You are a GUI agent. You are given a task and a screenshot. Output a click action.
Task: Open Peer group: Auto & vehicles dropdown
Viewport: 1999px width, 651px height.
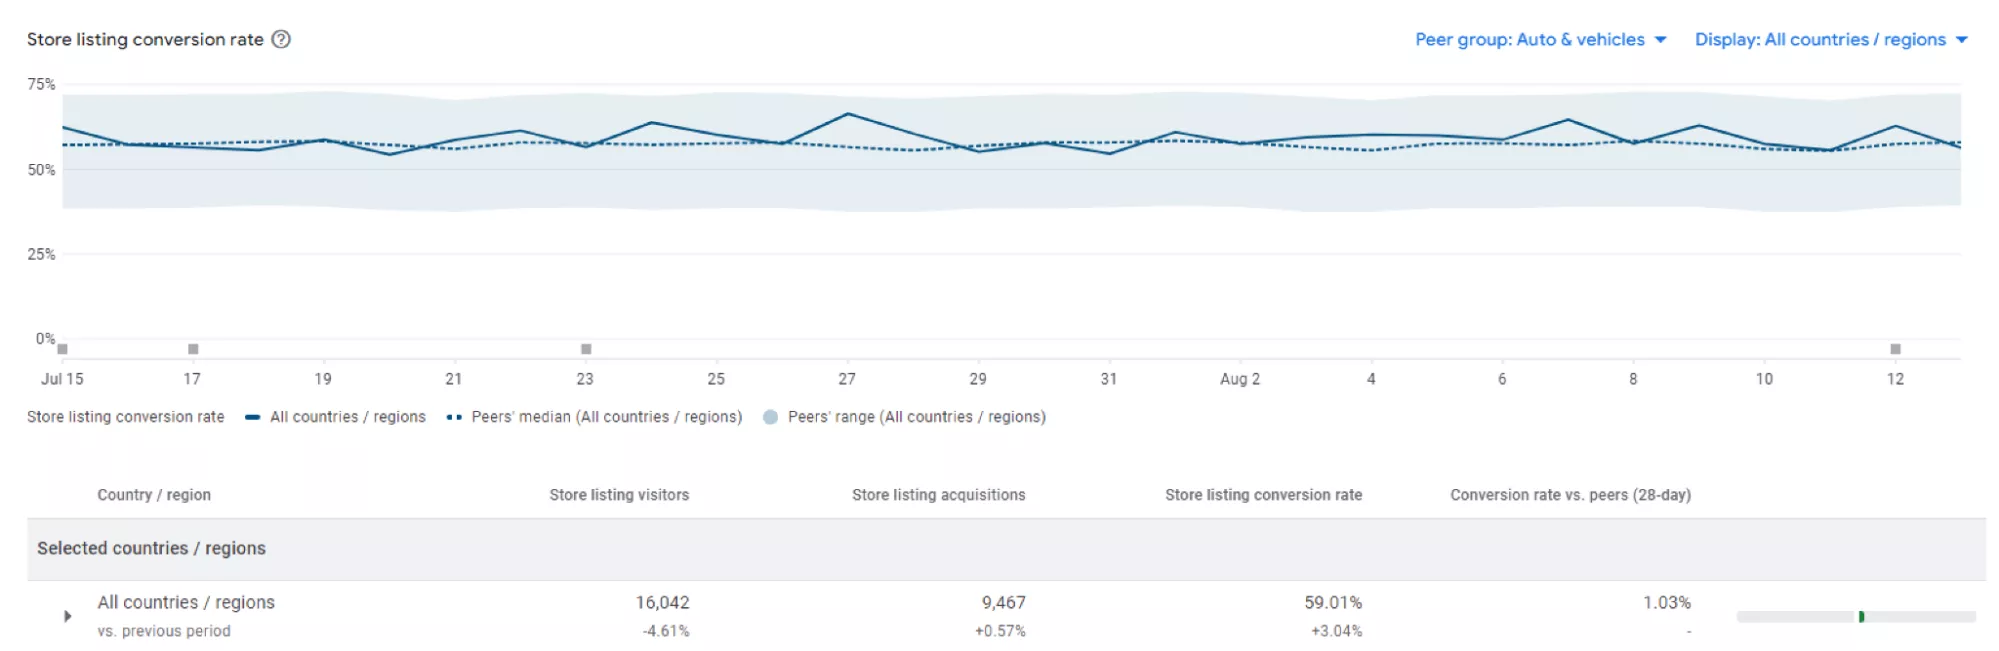[1540, 40]
